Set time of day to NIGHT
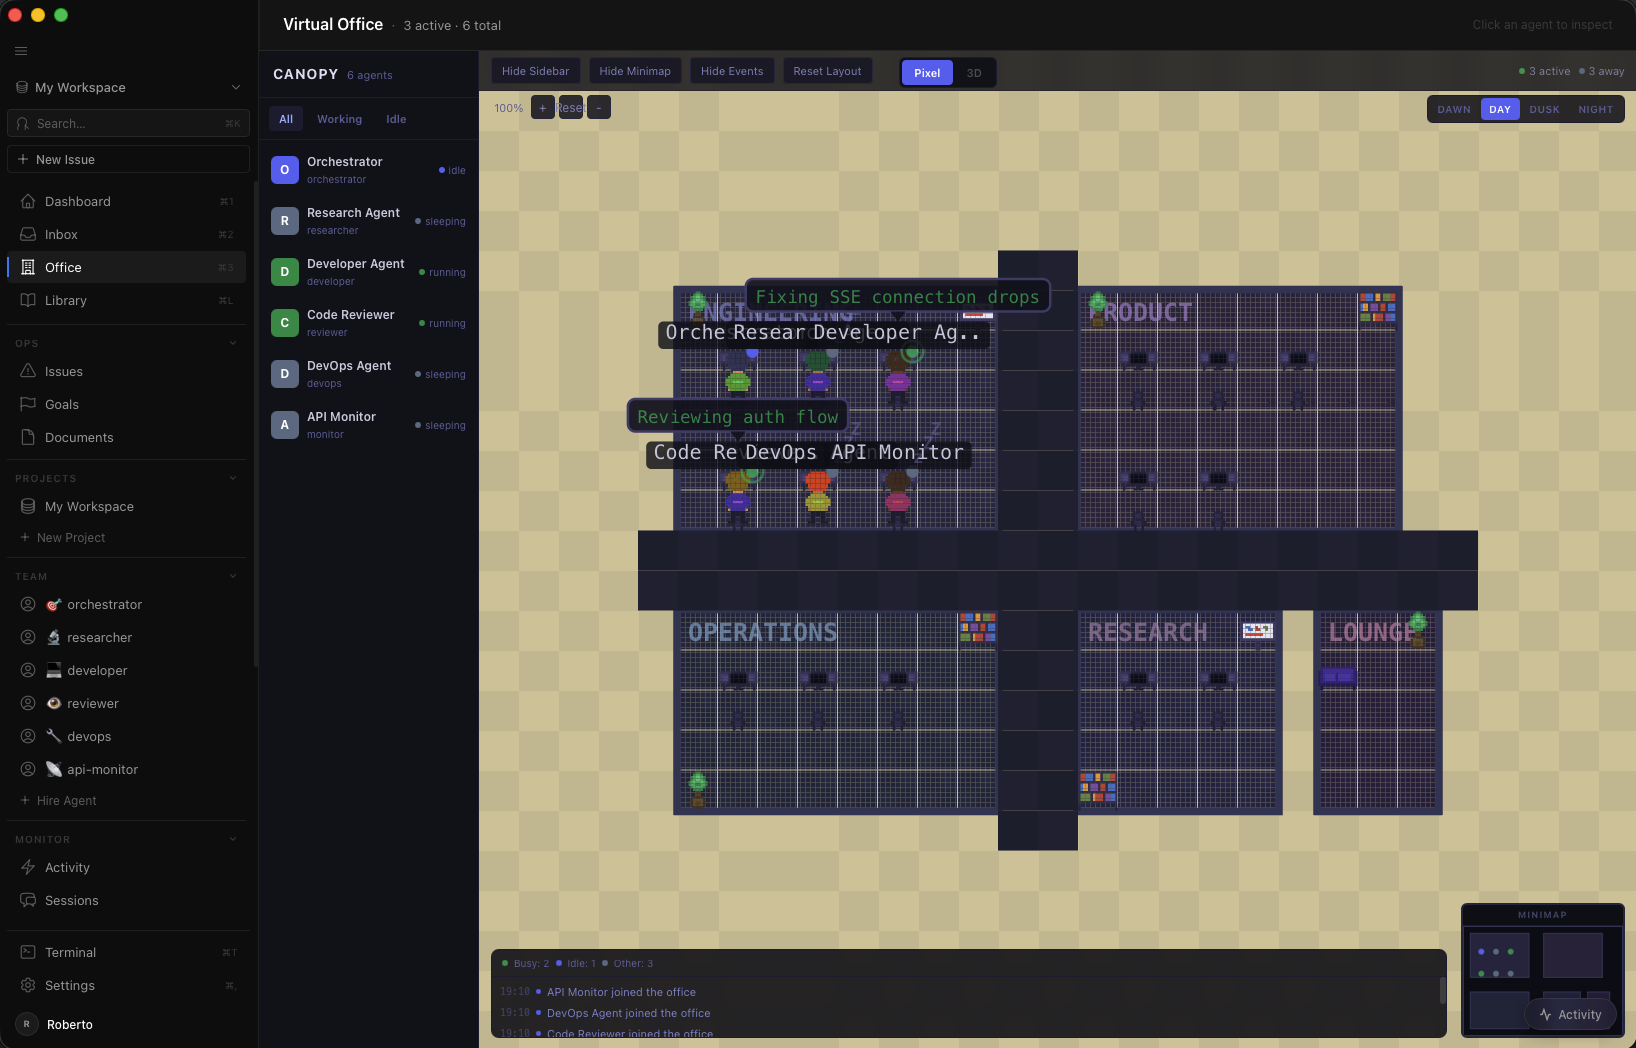Viewport: 1636px width, 1048px height. click(1595, 110)
